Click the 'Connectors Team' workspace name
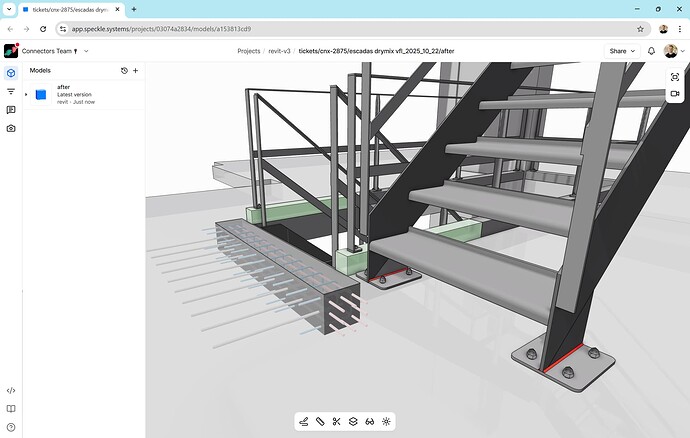This screenshot has width=690, height=438. coord(47,51)
